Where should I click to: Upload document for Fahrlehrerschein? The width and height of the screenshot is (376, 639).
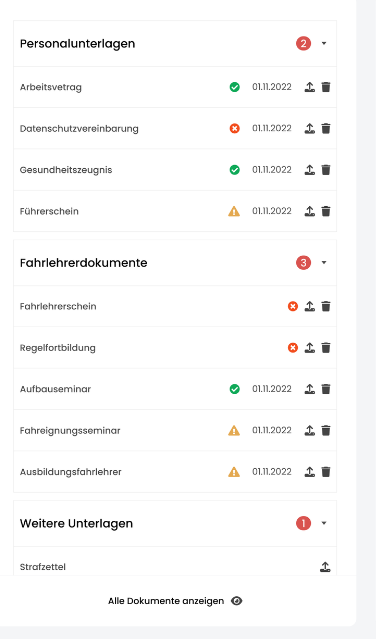(310, 306)
